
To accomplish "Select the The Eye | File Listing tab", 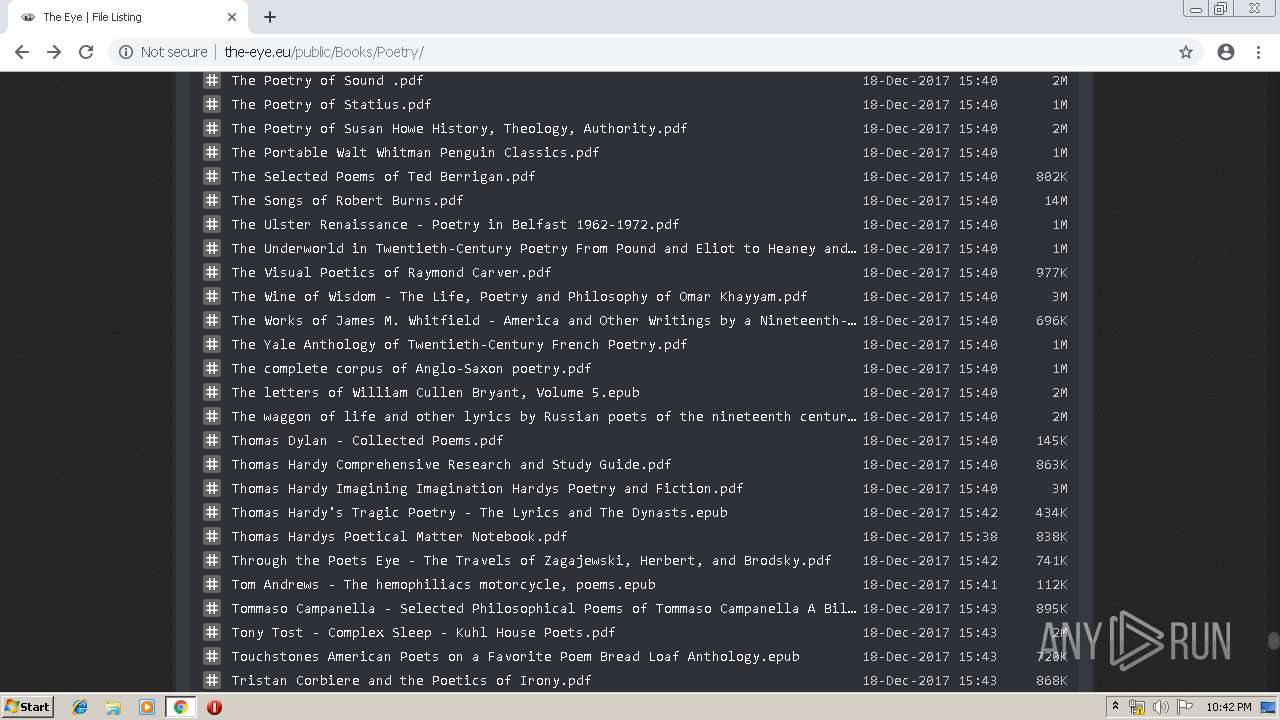I will click(x=126, y=17).
